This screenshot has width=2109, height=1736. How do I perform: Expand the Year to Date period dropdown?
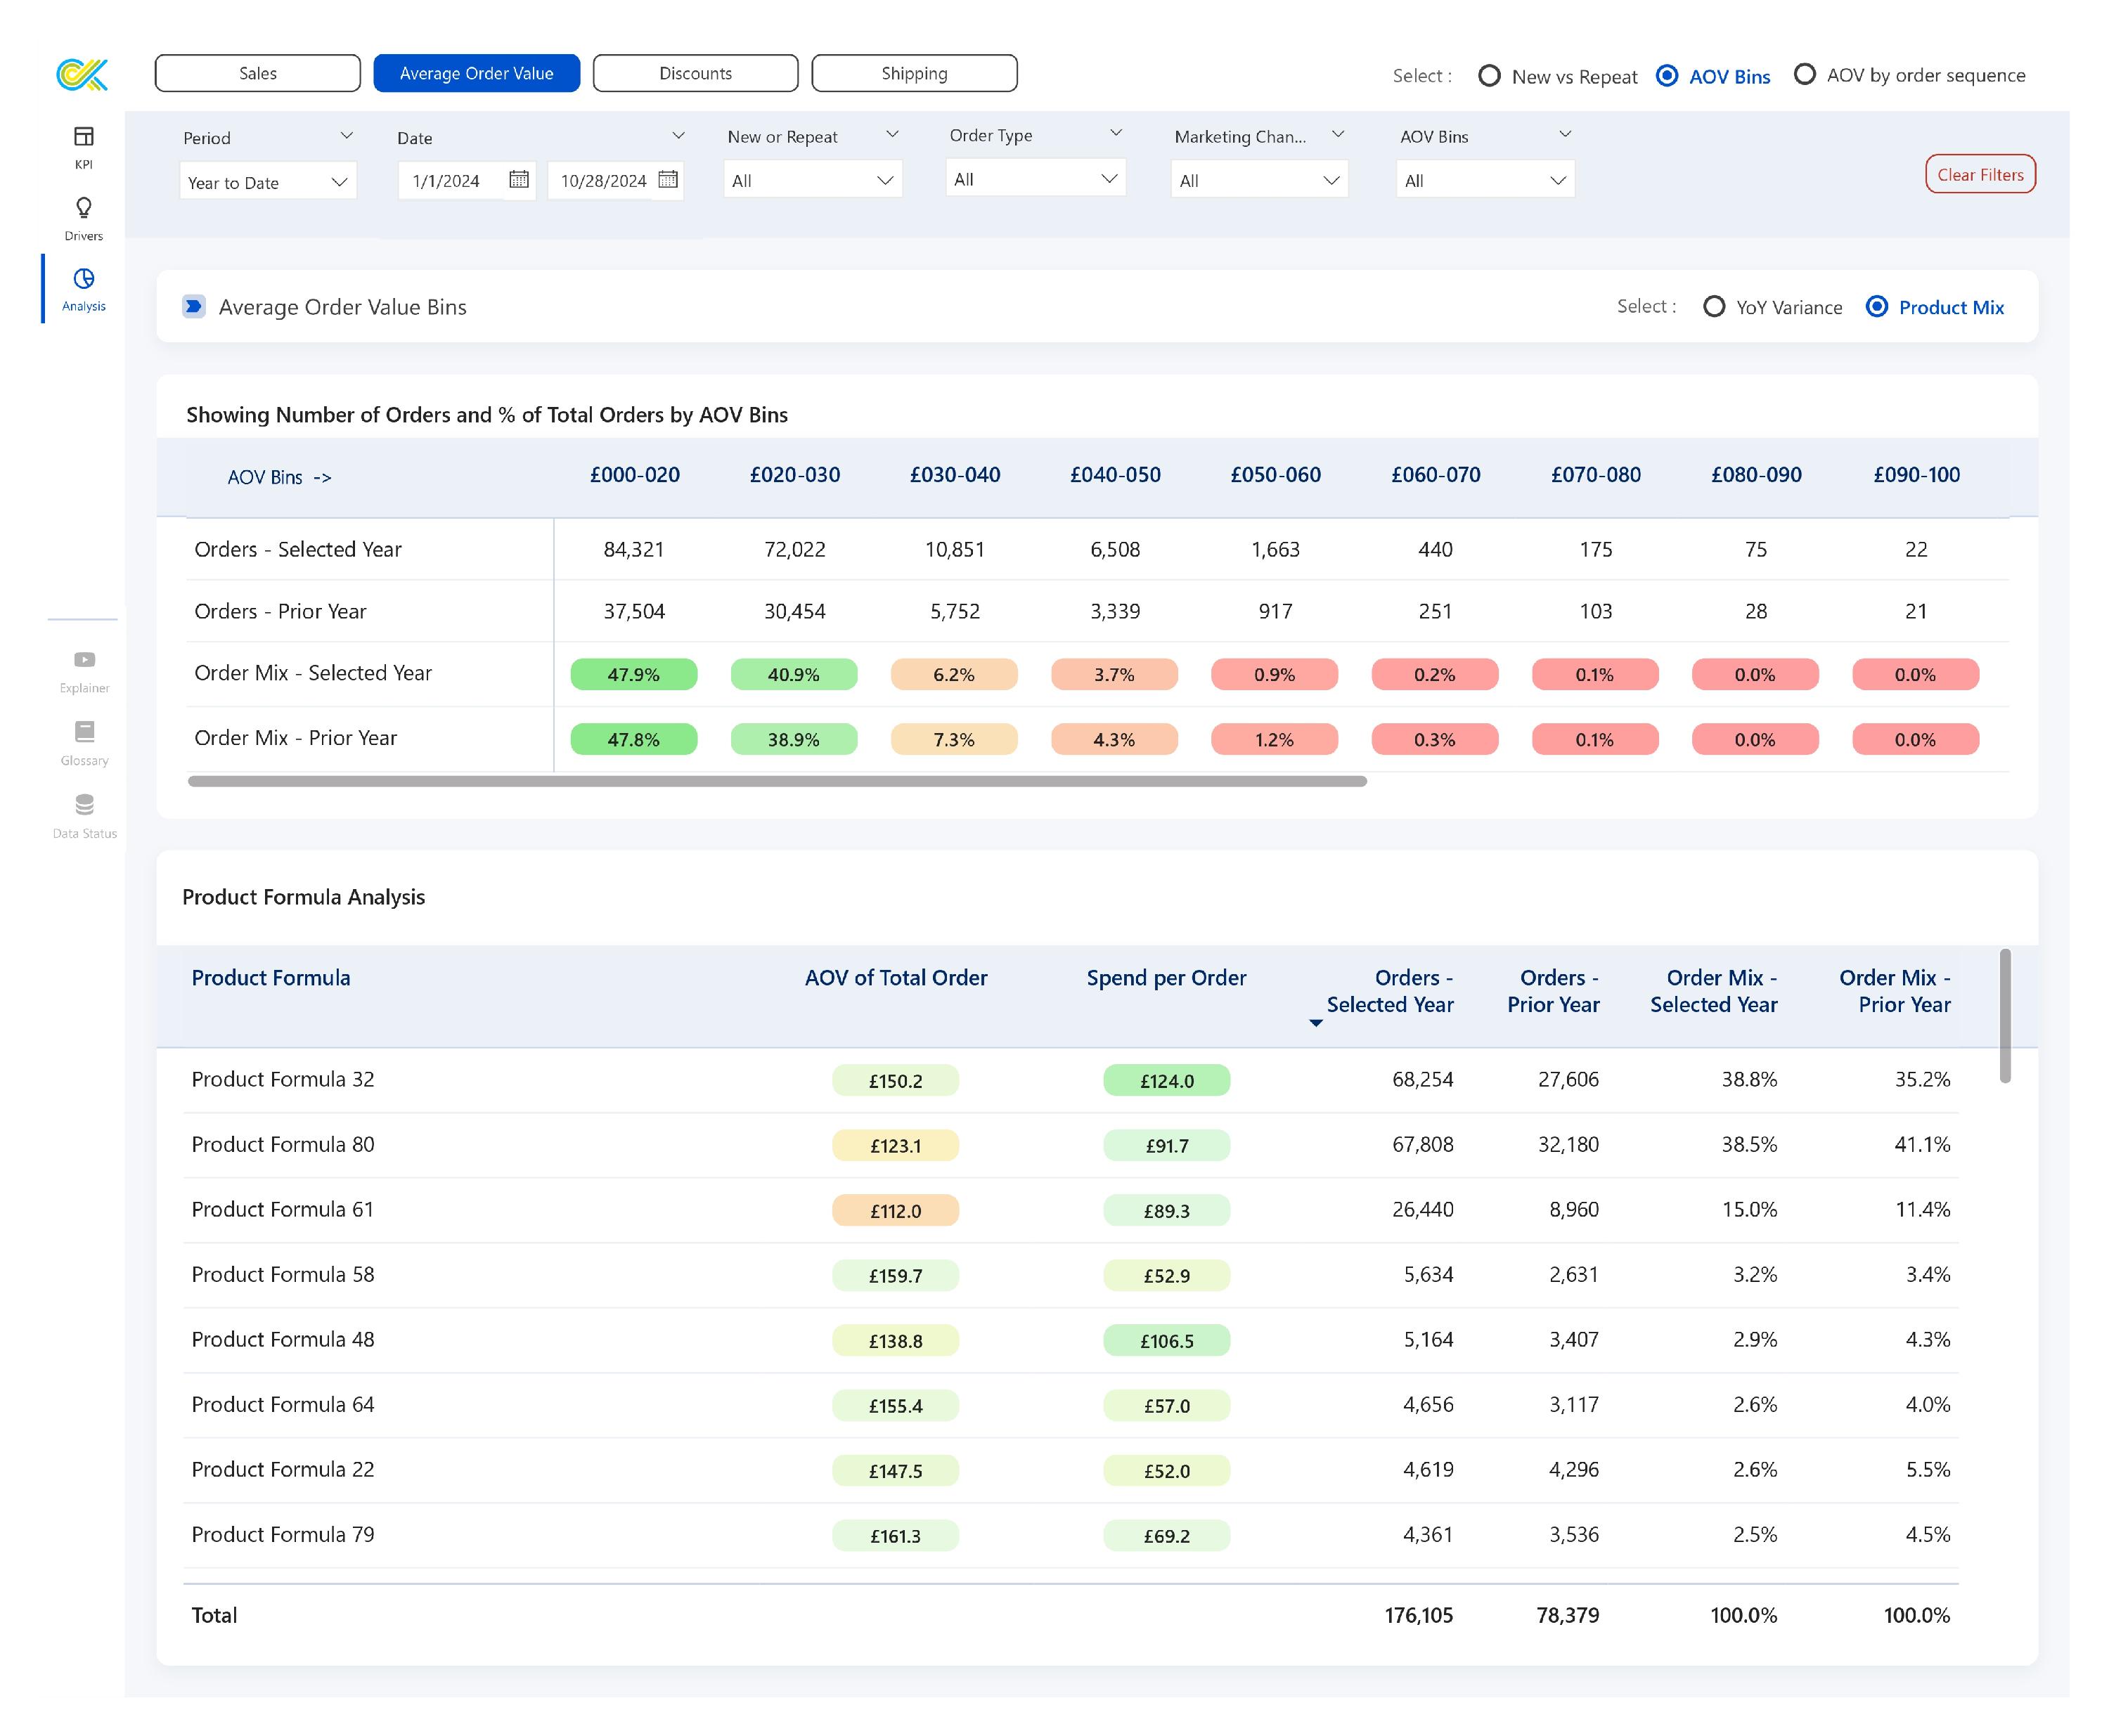click(x=268, y=182)
